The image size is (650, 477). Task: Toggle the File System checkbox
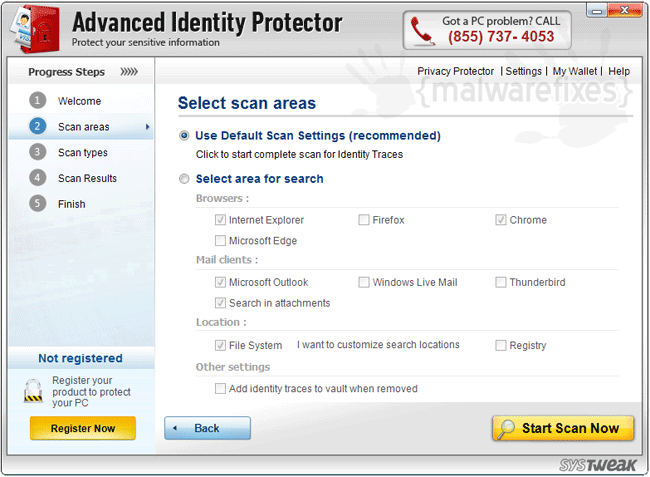[220, 345]
